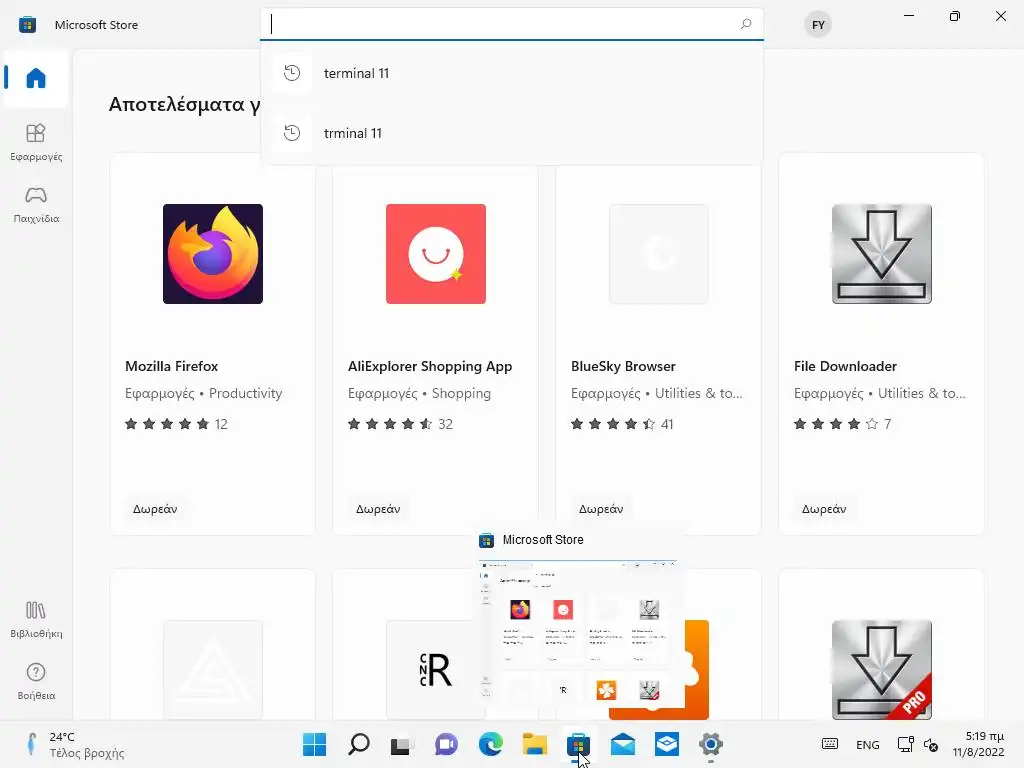
Task: Click Mozilla Firefox star rating 12
Action: pos(176,424)
